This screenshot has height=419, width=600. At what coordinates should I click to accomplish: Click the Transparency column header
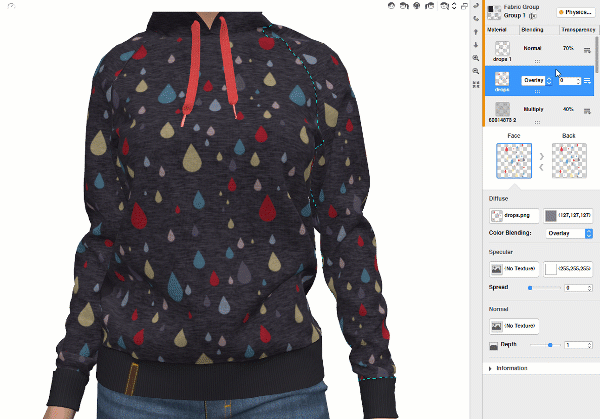[x=578, y=29]
